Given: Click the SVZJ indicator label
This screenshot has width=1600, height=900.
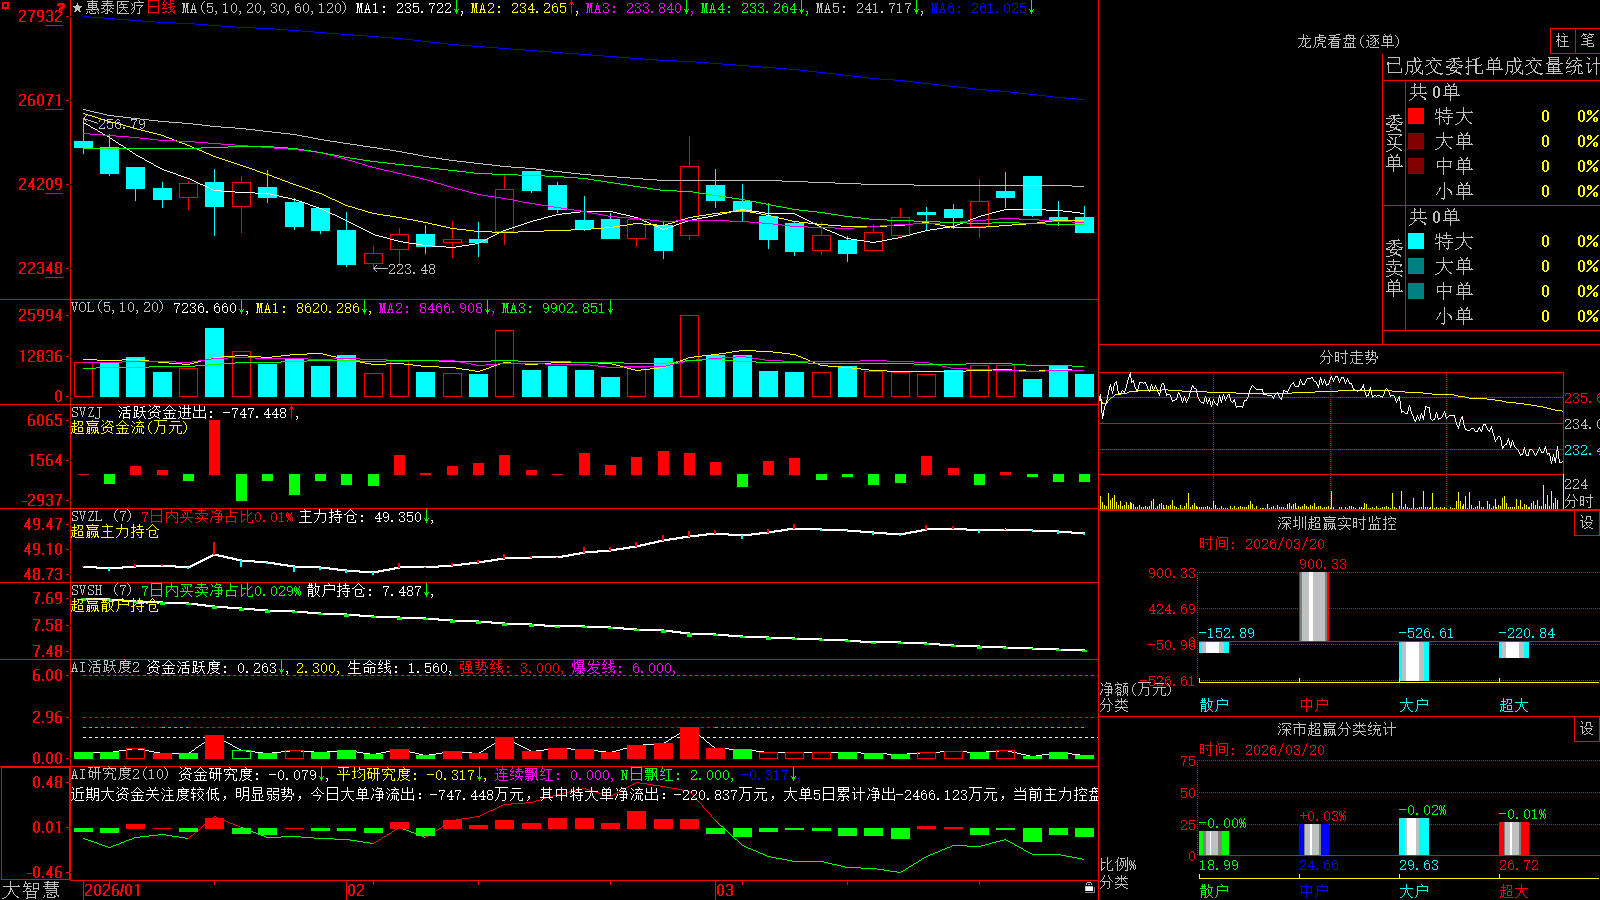Looking at the screenshot, I should click(x=87, y=412).
